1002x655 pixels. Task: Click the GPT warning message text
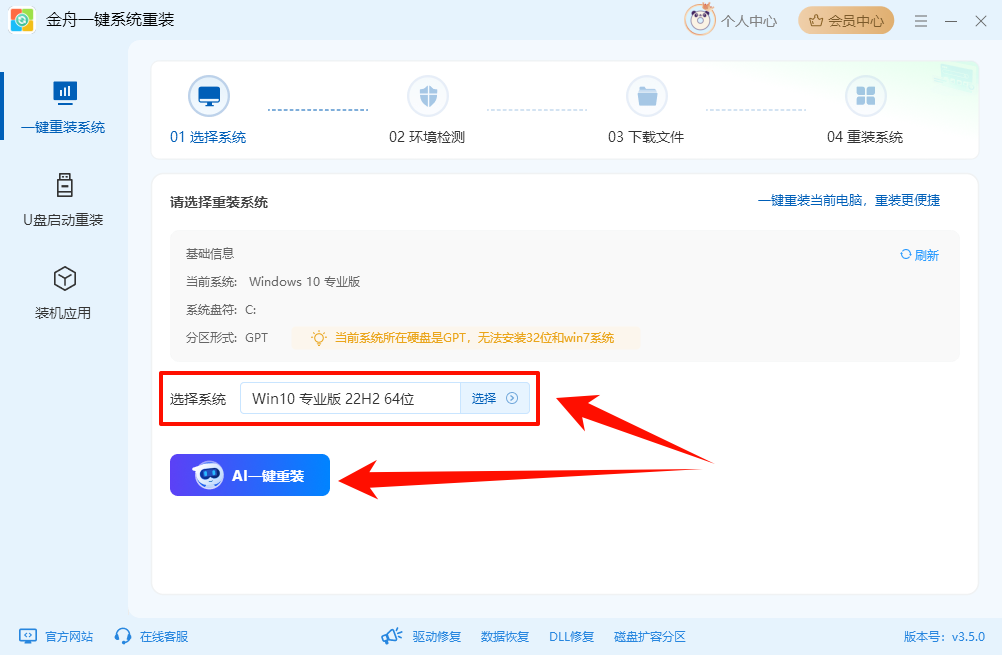474,338
